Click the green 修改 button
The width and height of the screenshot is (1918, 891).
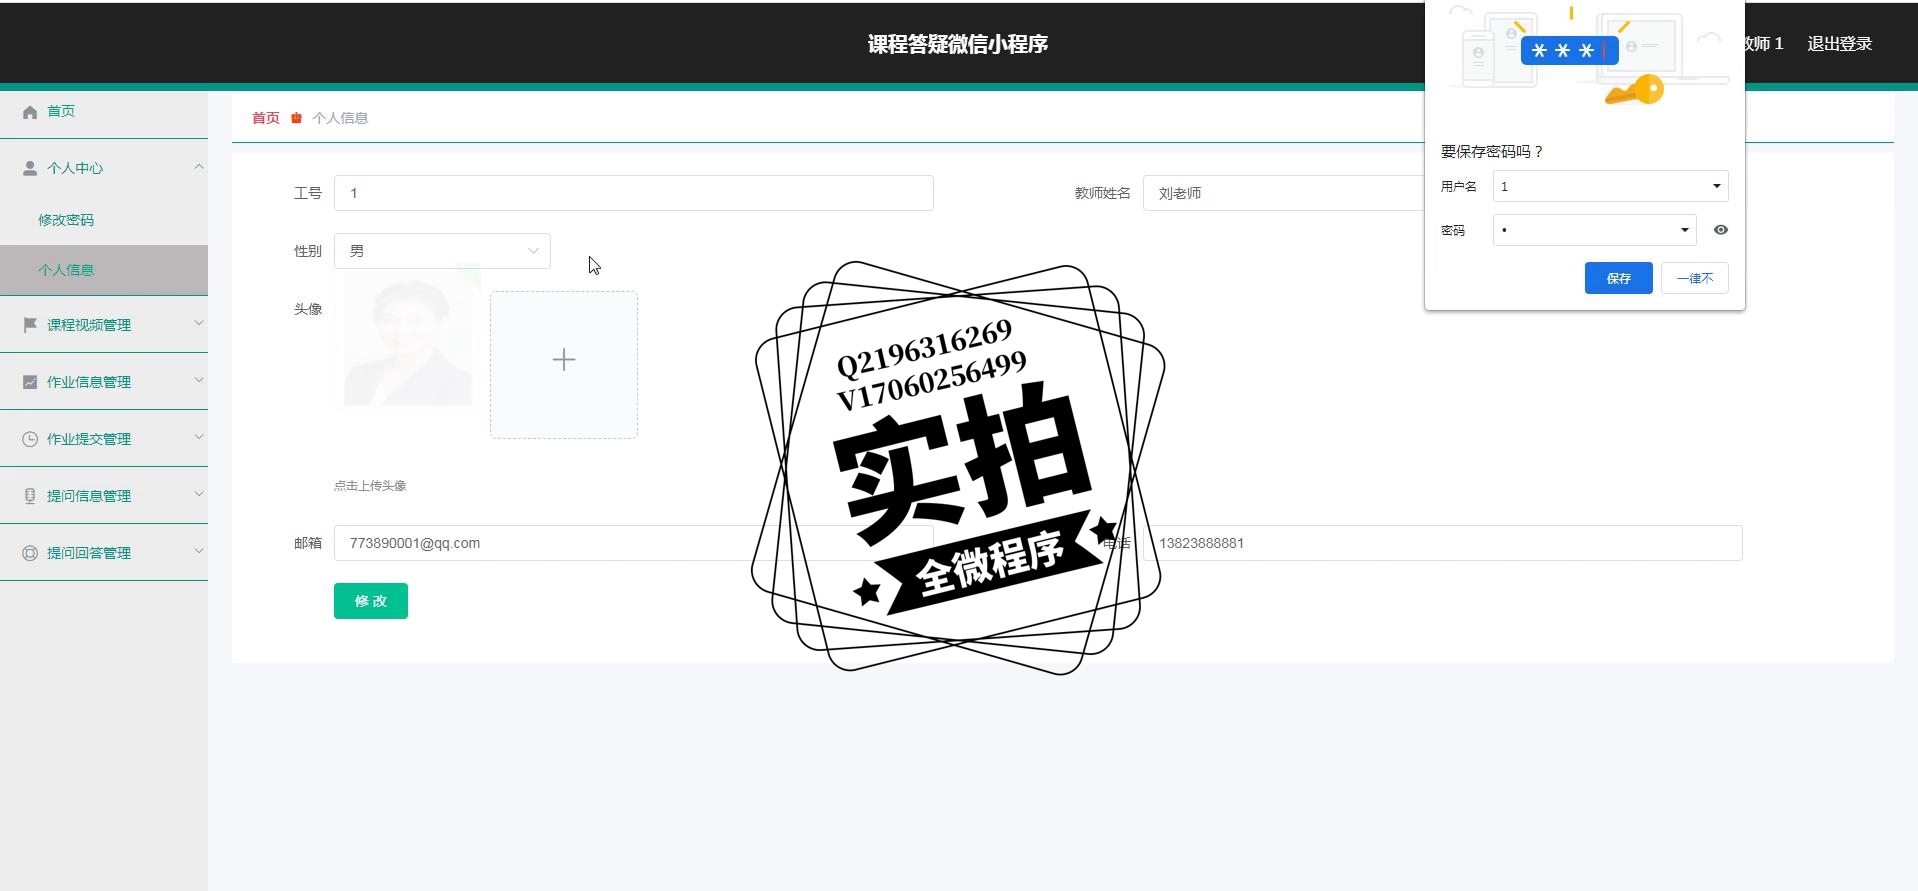coord(371,601)
